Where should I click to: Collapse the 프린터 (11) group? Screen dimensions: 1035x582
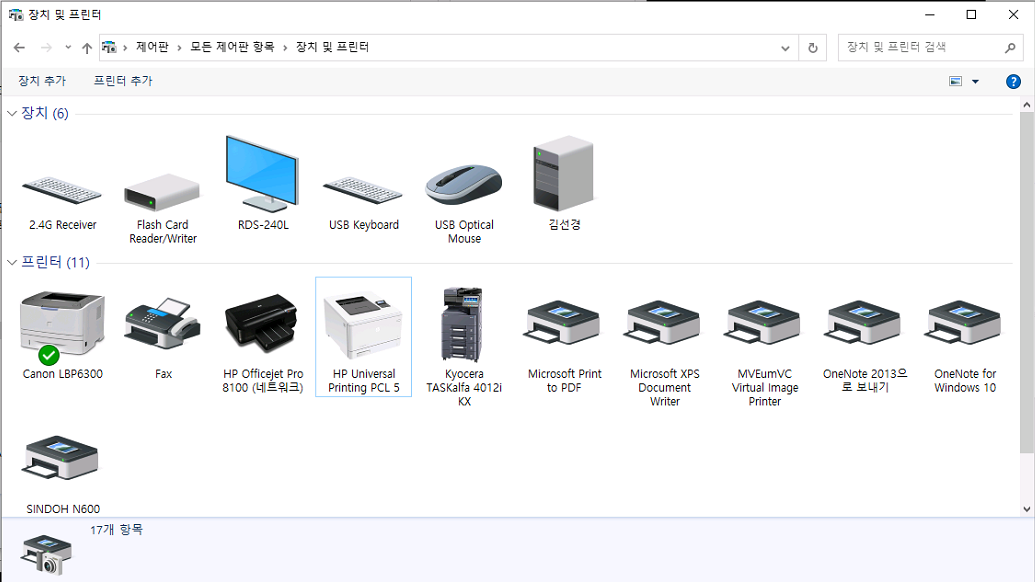tap(12, 263)
